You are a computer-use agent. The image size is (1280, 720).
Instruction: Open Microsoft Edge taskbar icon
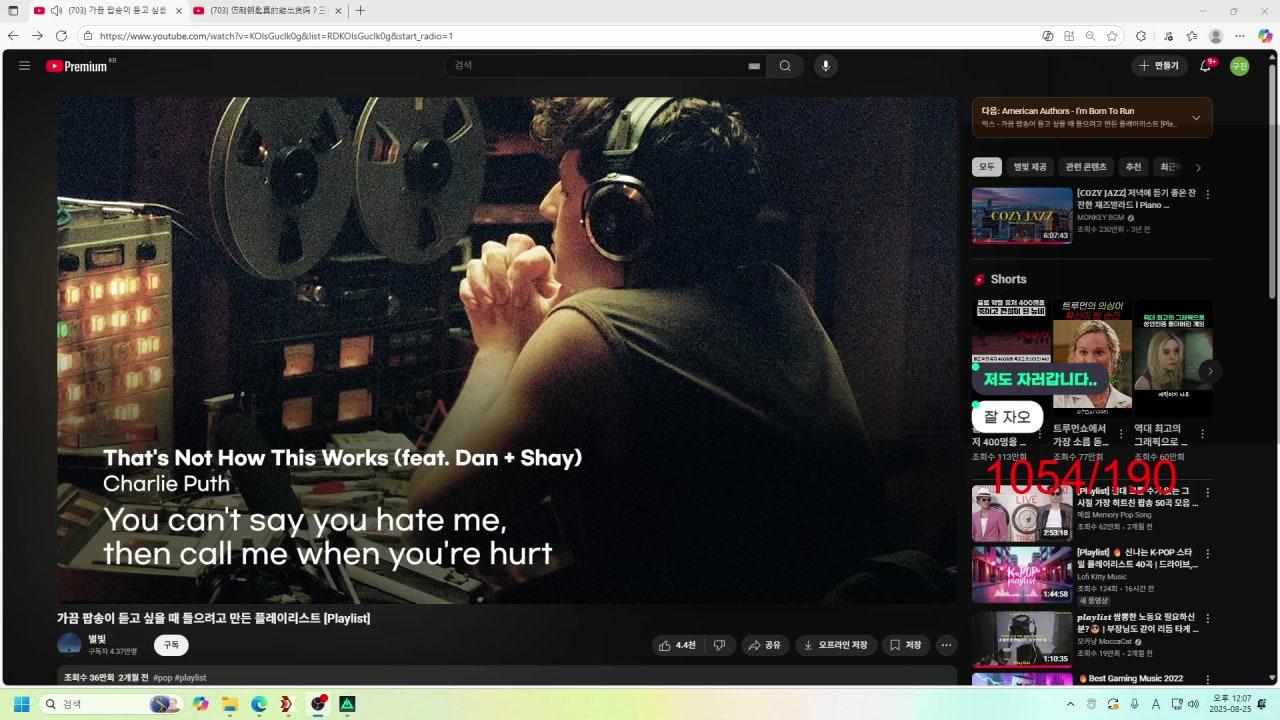coord(259,704)
